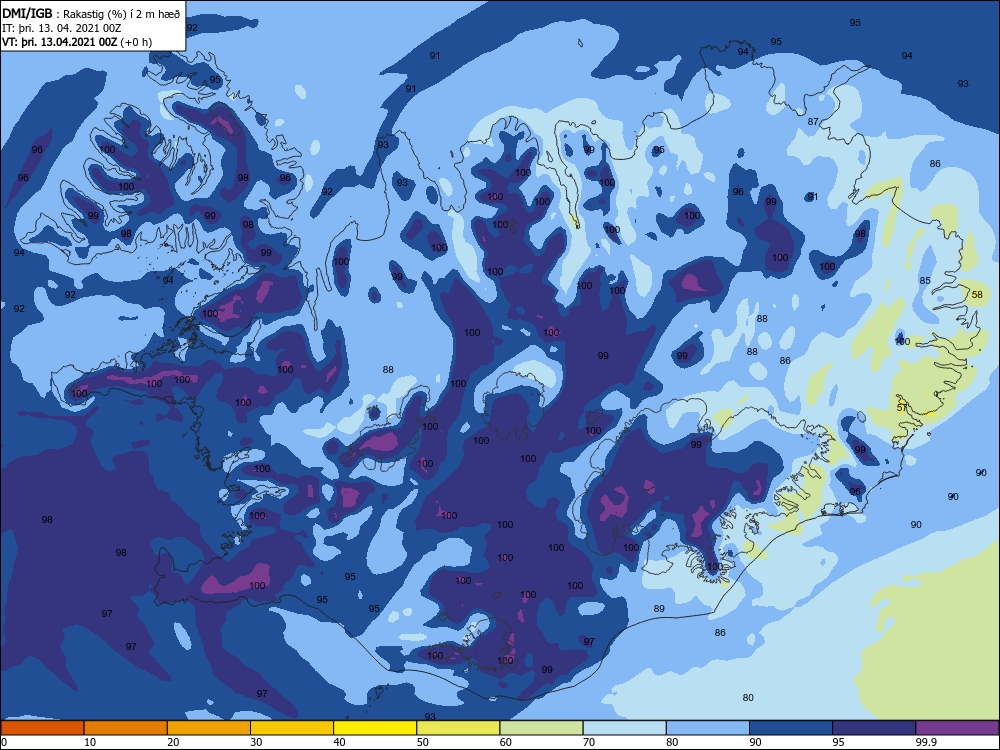Click the purple above-99.9 legend swatch

tap(957, 728)
